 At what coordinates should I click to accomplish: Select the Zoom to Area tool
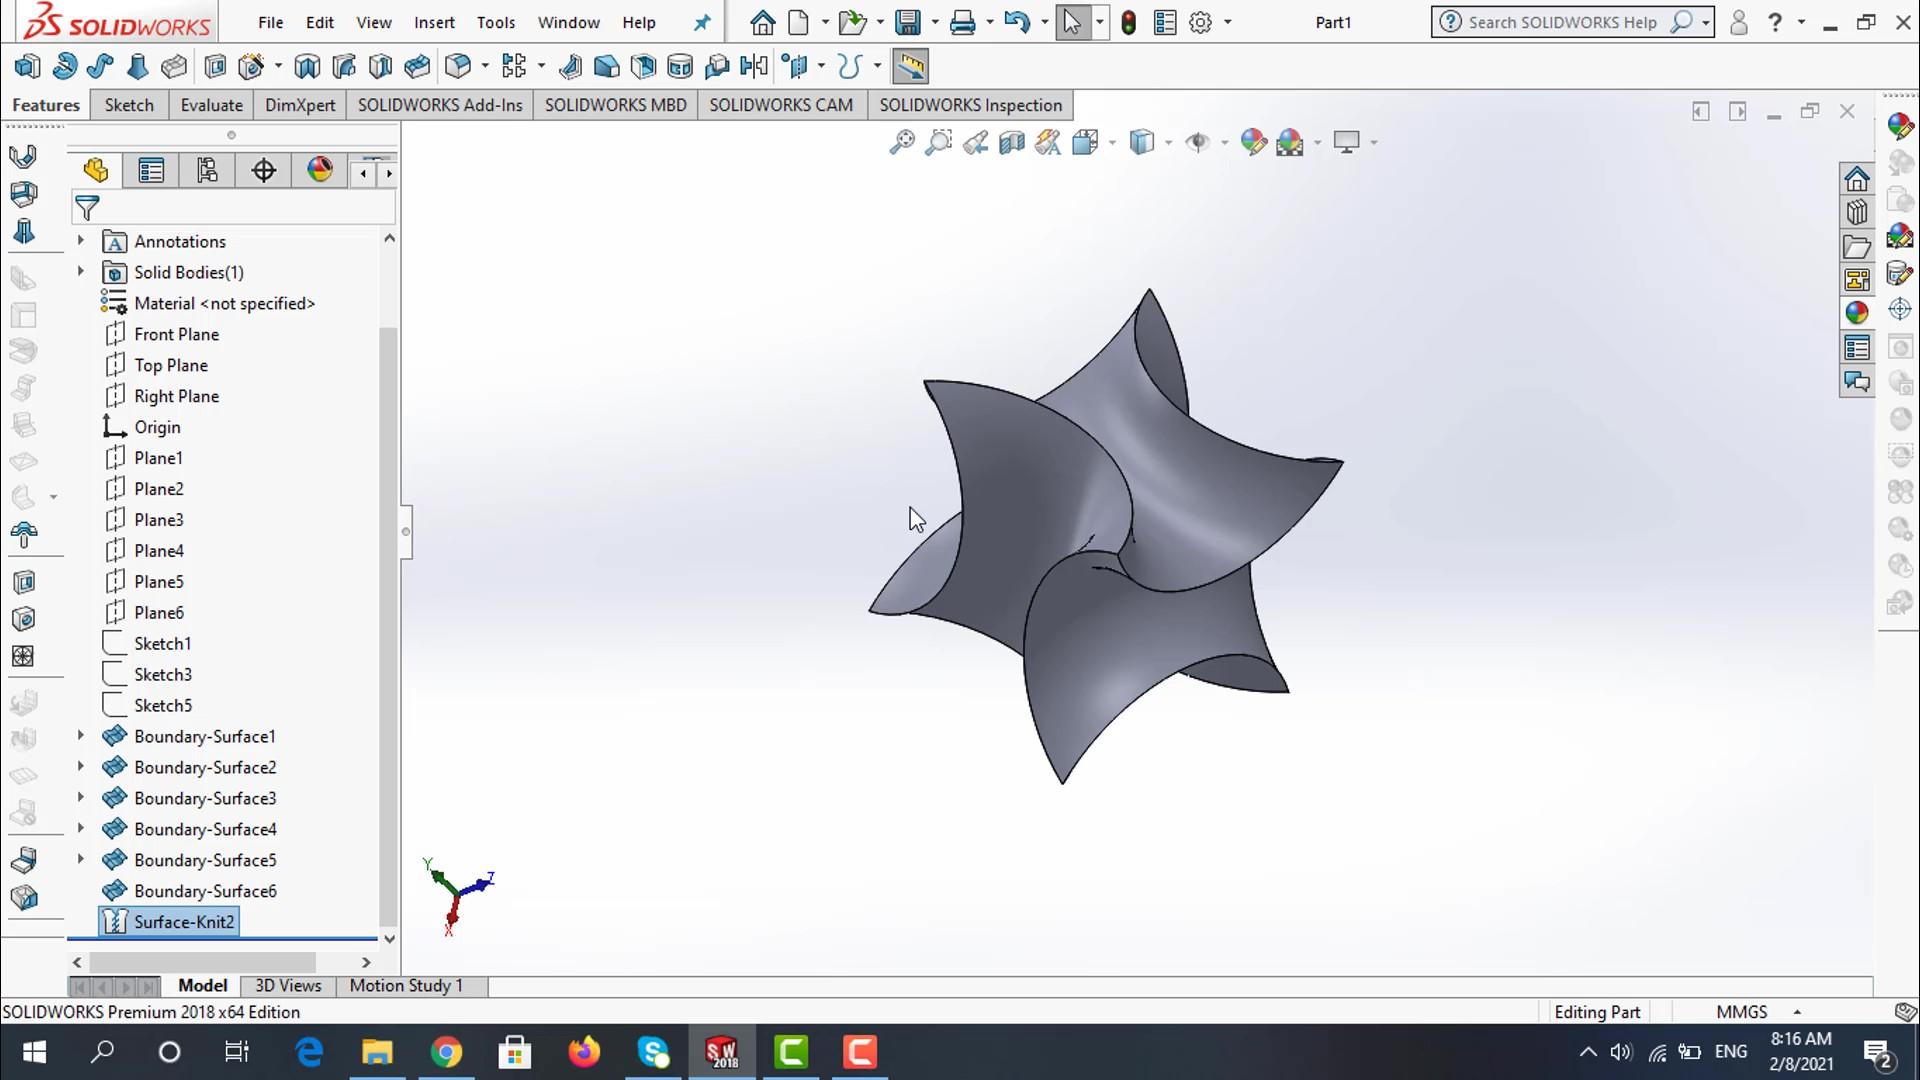point(937,142)
